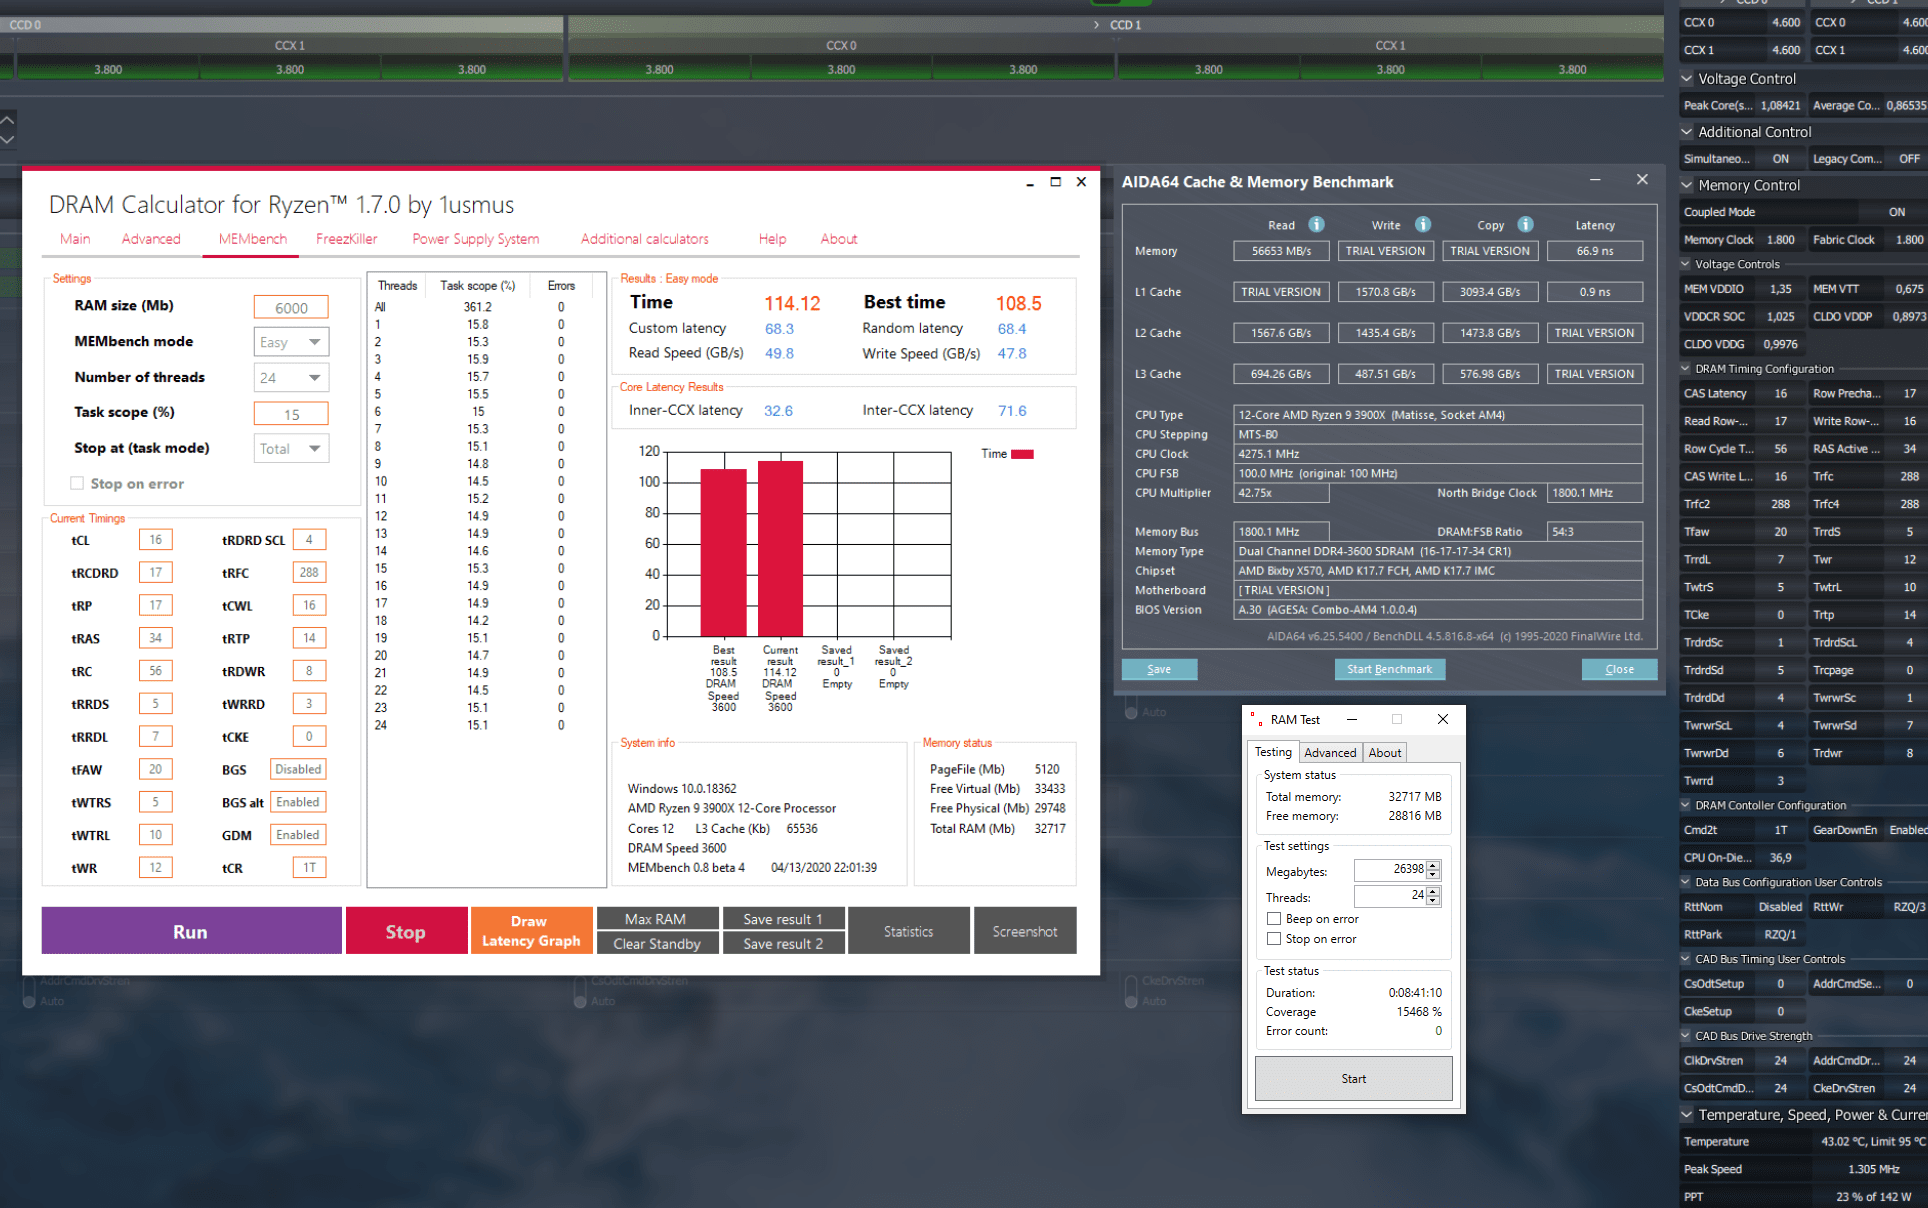Switch to the FreezKiller tab
Screen dimensions: 1928x1208
(346, 239)
